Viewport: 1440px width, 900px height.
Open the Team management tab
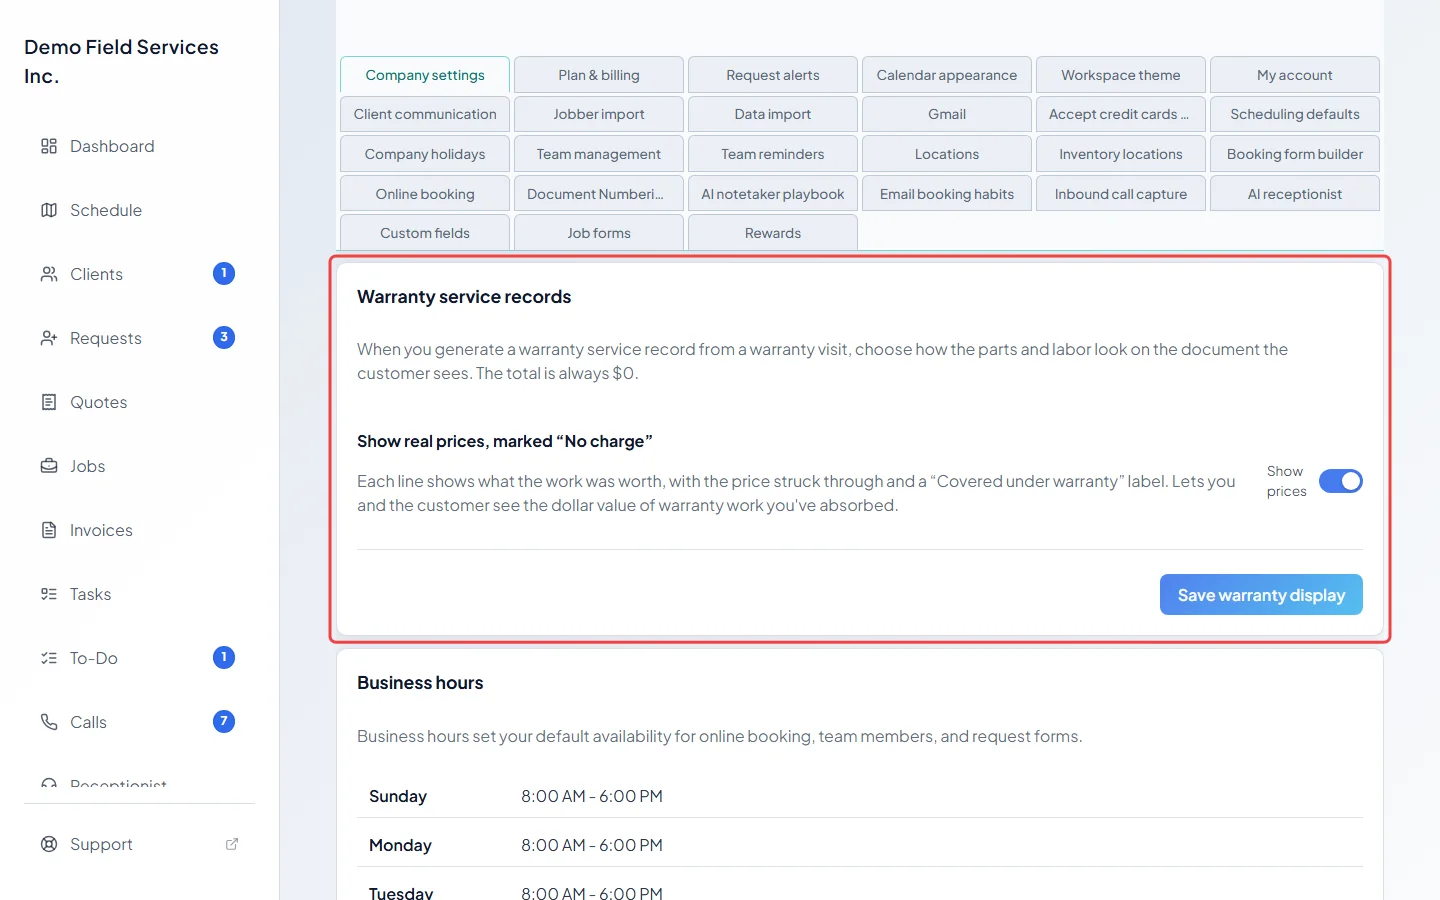coord(599,154)
